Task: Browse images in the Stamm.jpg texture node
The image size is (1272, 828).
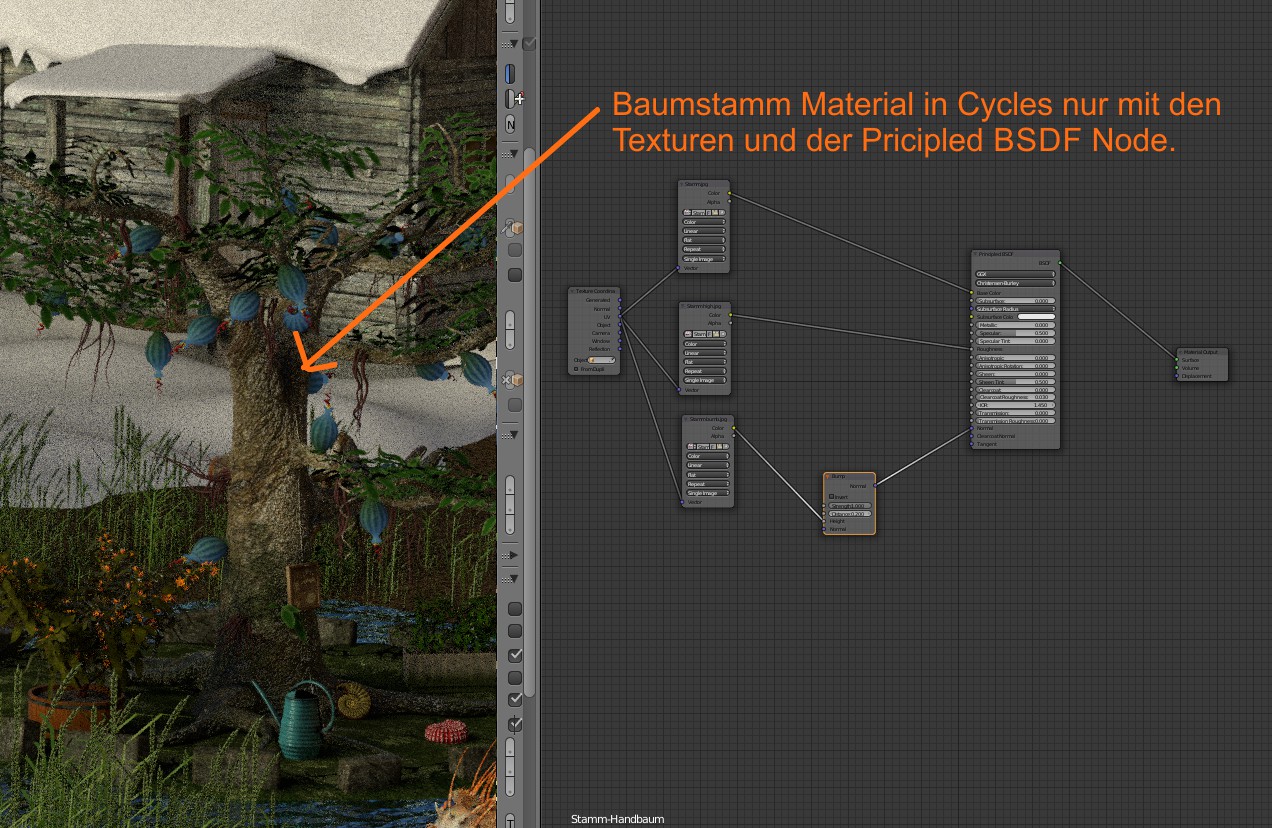Action: pos(687,212)
